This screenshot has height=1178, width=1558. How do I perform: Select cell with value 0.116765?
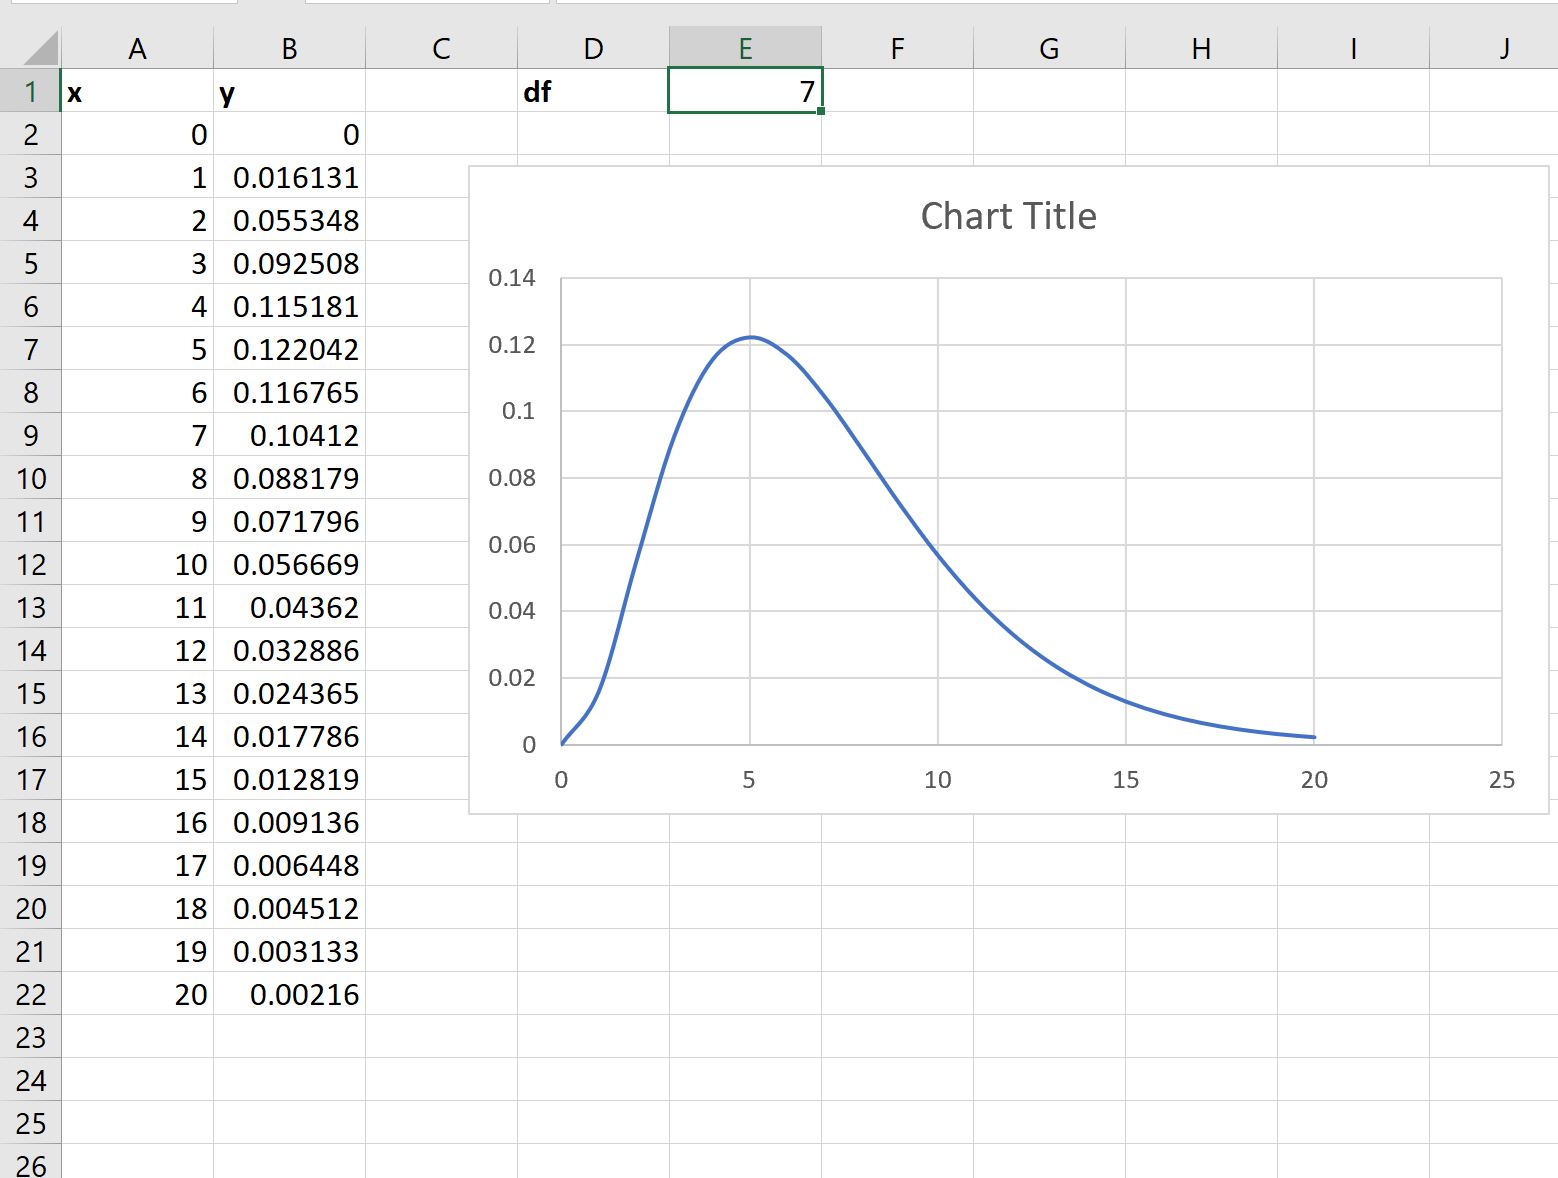pos(290,392)
